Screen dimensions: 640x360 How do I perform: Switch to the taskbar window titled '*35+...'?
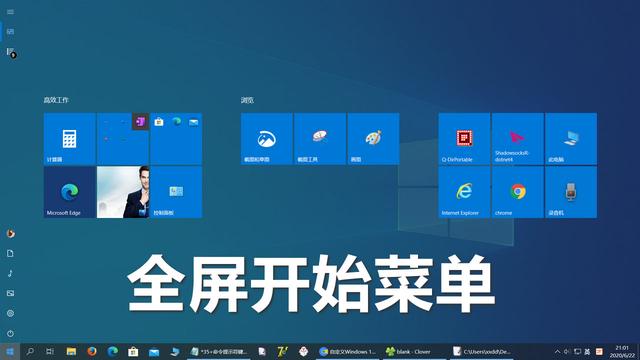coord(219,351)
